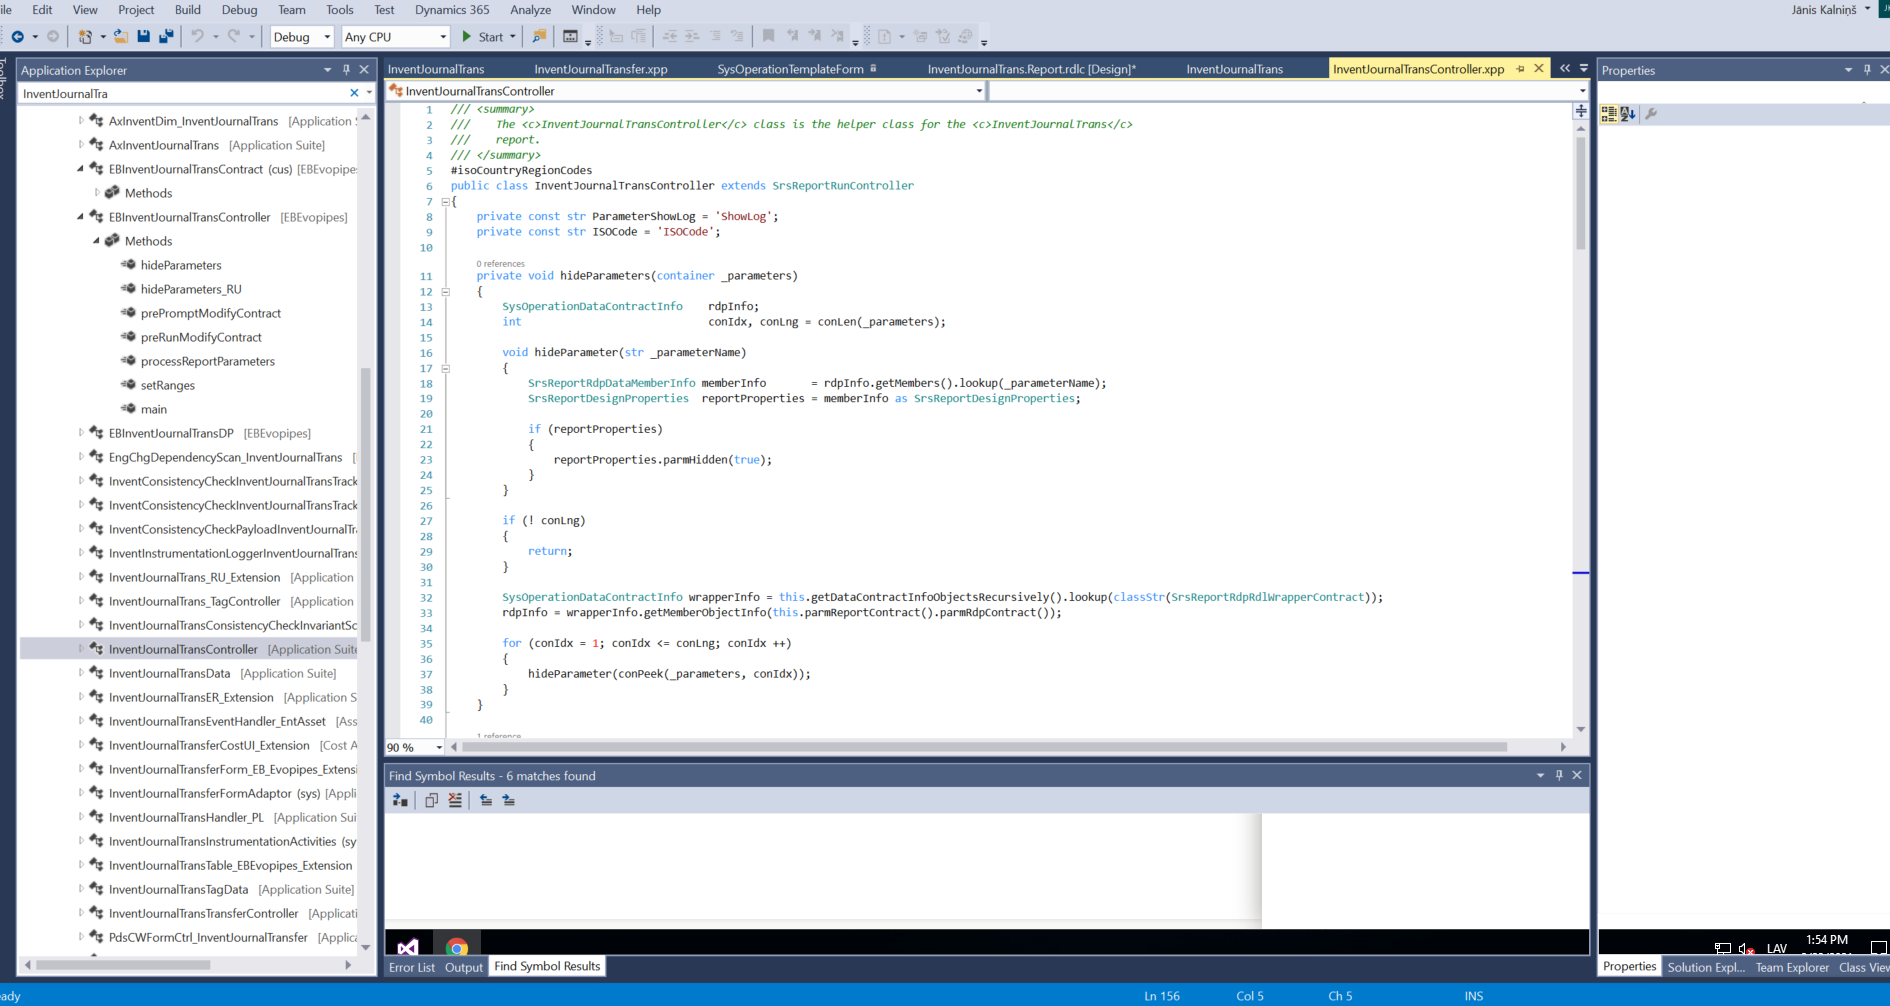Open the Start button dropdown arrow
The width and height of the screenshot is (1890, 1006).
point(513,37)
